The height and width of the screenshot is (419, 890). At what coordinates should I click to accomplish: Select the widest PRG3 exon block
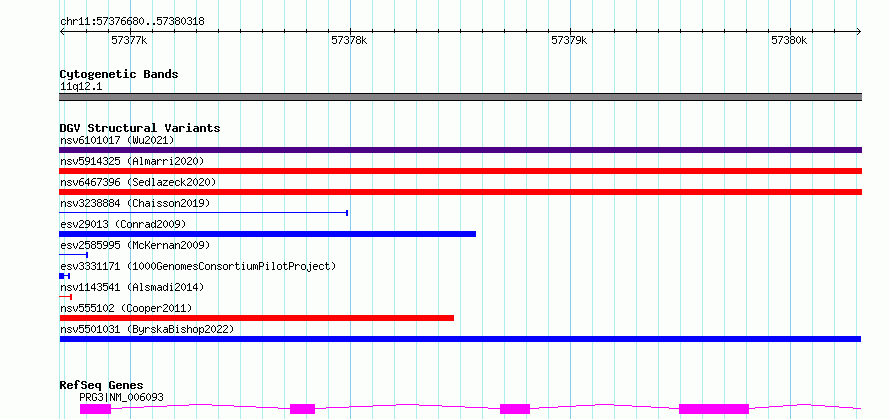pyautogui.click(x=714, y=409)
